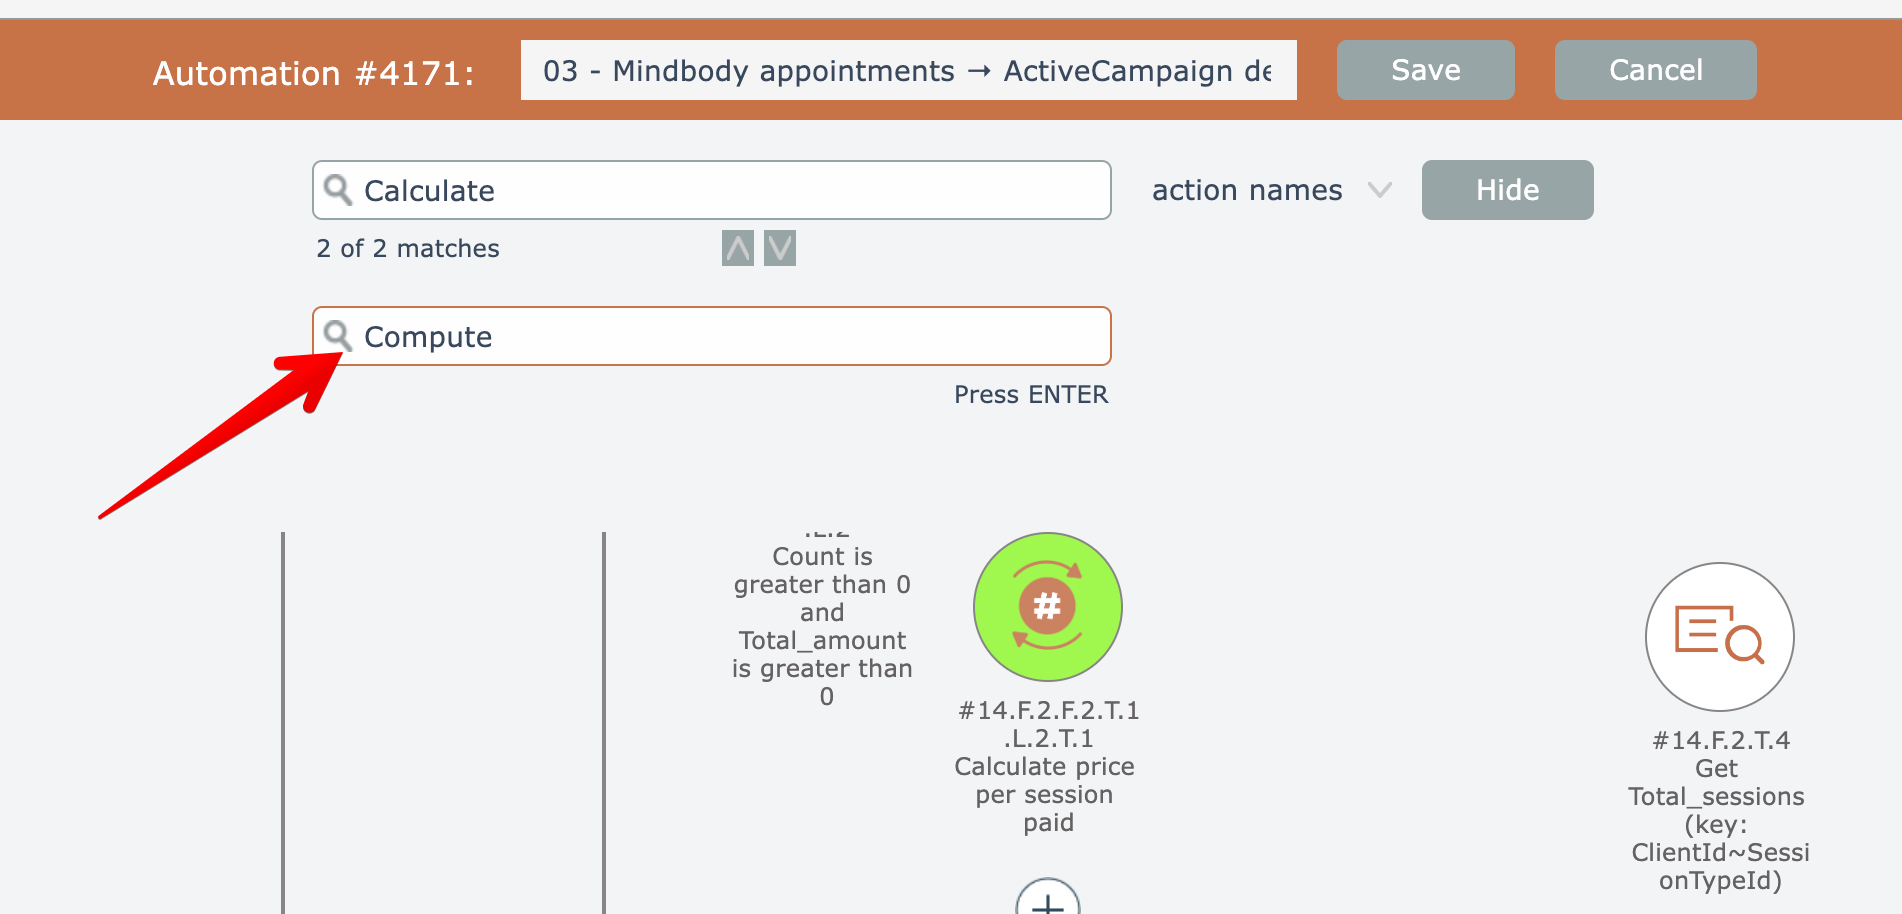Open the action names dropdown
Screen dimensions: 1902x914
(x=1247, y=190)
